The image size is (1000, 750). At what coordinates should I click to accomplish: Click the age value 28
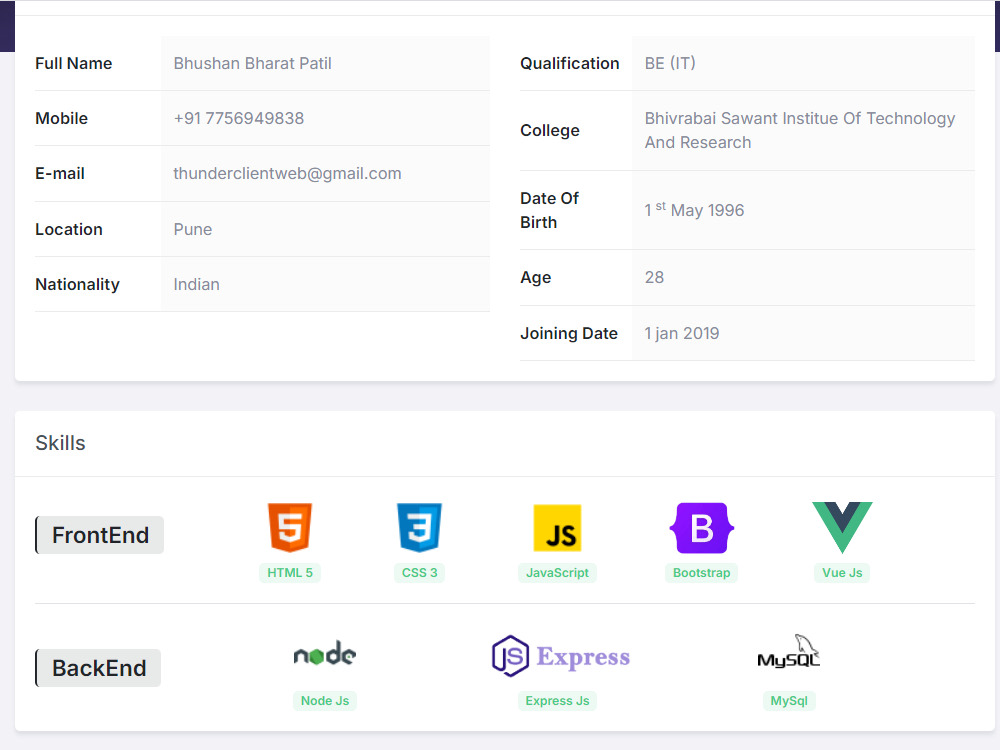[654, 277]
